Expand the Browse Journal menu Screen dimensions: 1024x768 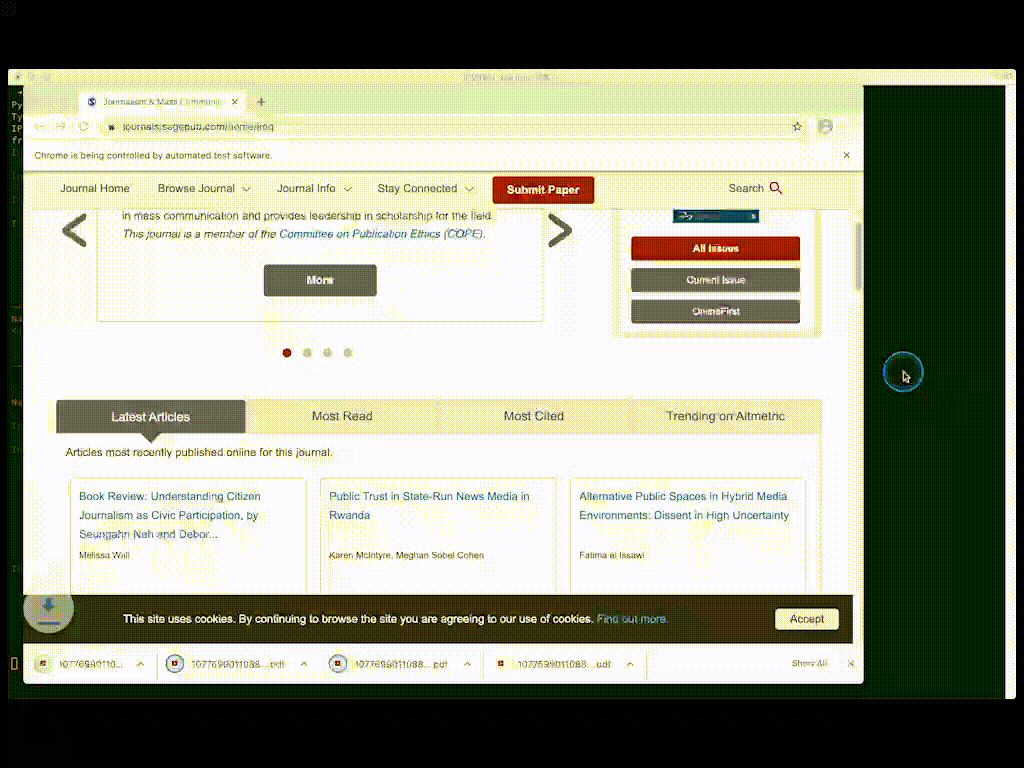pos(204,188)
